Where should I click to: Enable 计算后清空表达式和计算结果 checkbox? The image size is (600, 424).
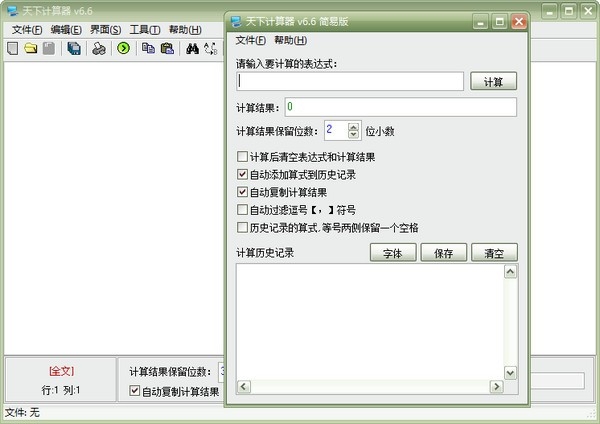click(242, 157)
